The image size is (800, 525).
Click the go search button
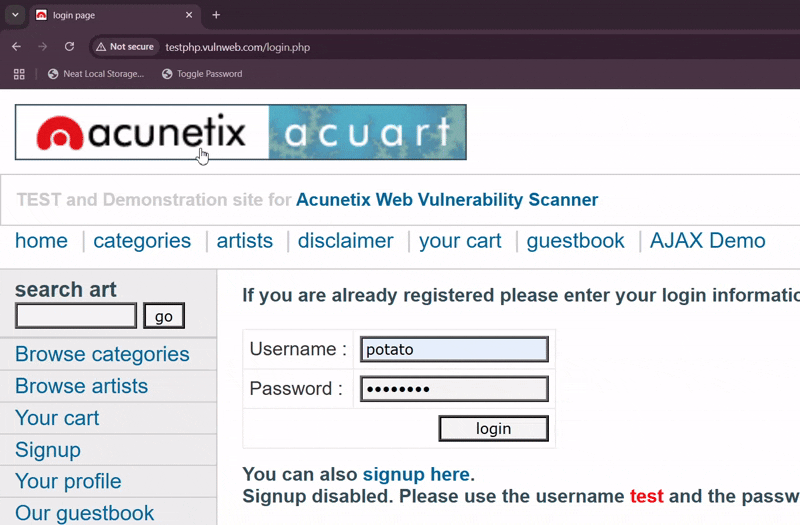point(164,316)
